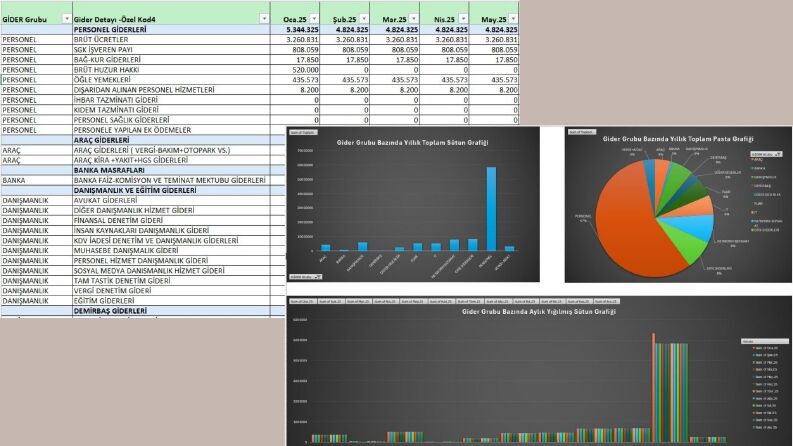This screenshot has height=446, width=793.
Task: Select BANKA FAİZ-KOMİSYON VE TEMİNAT MEKTUBU cell
Action: pos(171,180)
